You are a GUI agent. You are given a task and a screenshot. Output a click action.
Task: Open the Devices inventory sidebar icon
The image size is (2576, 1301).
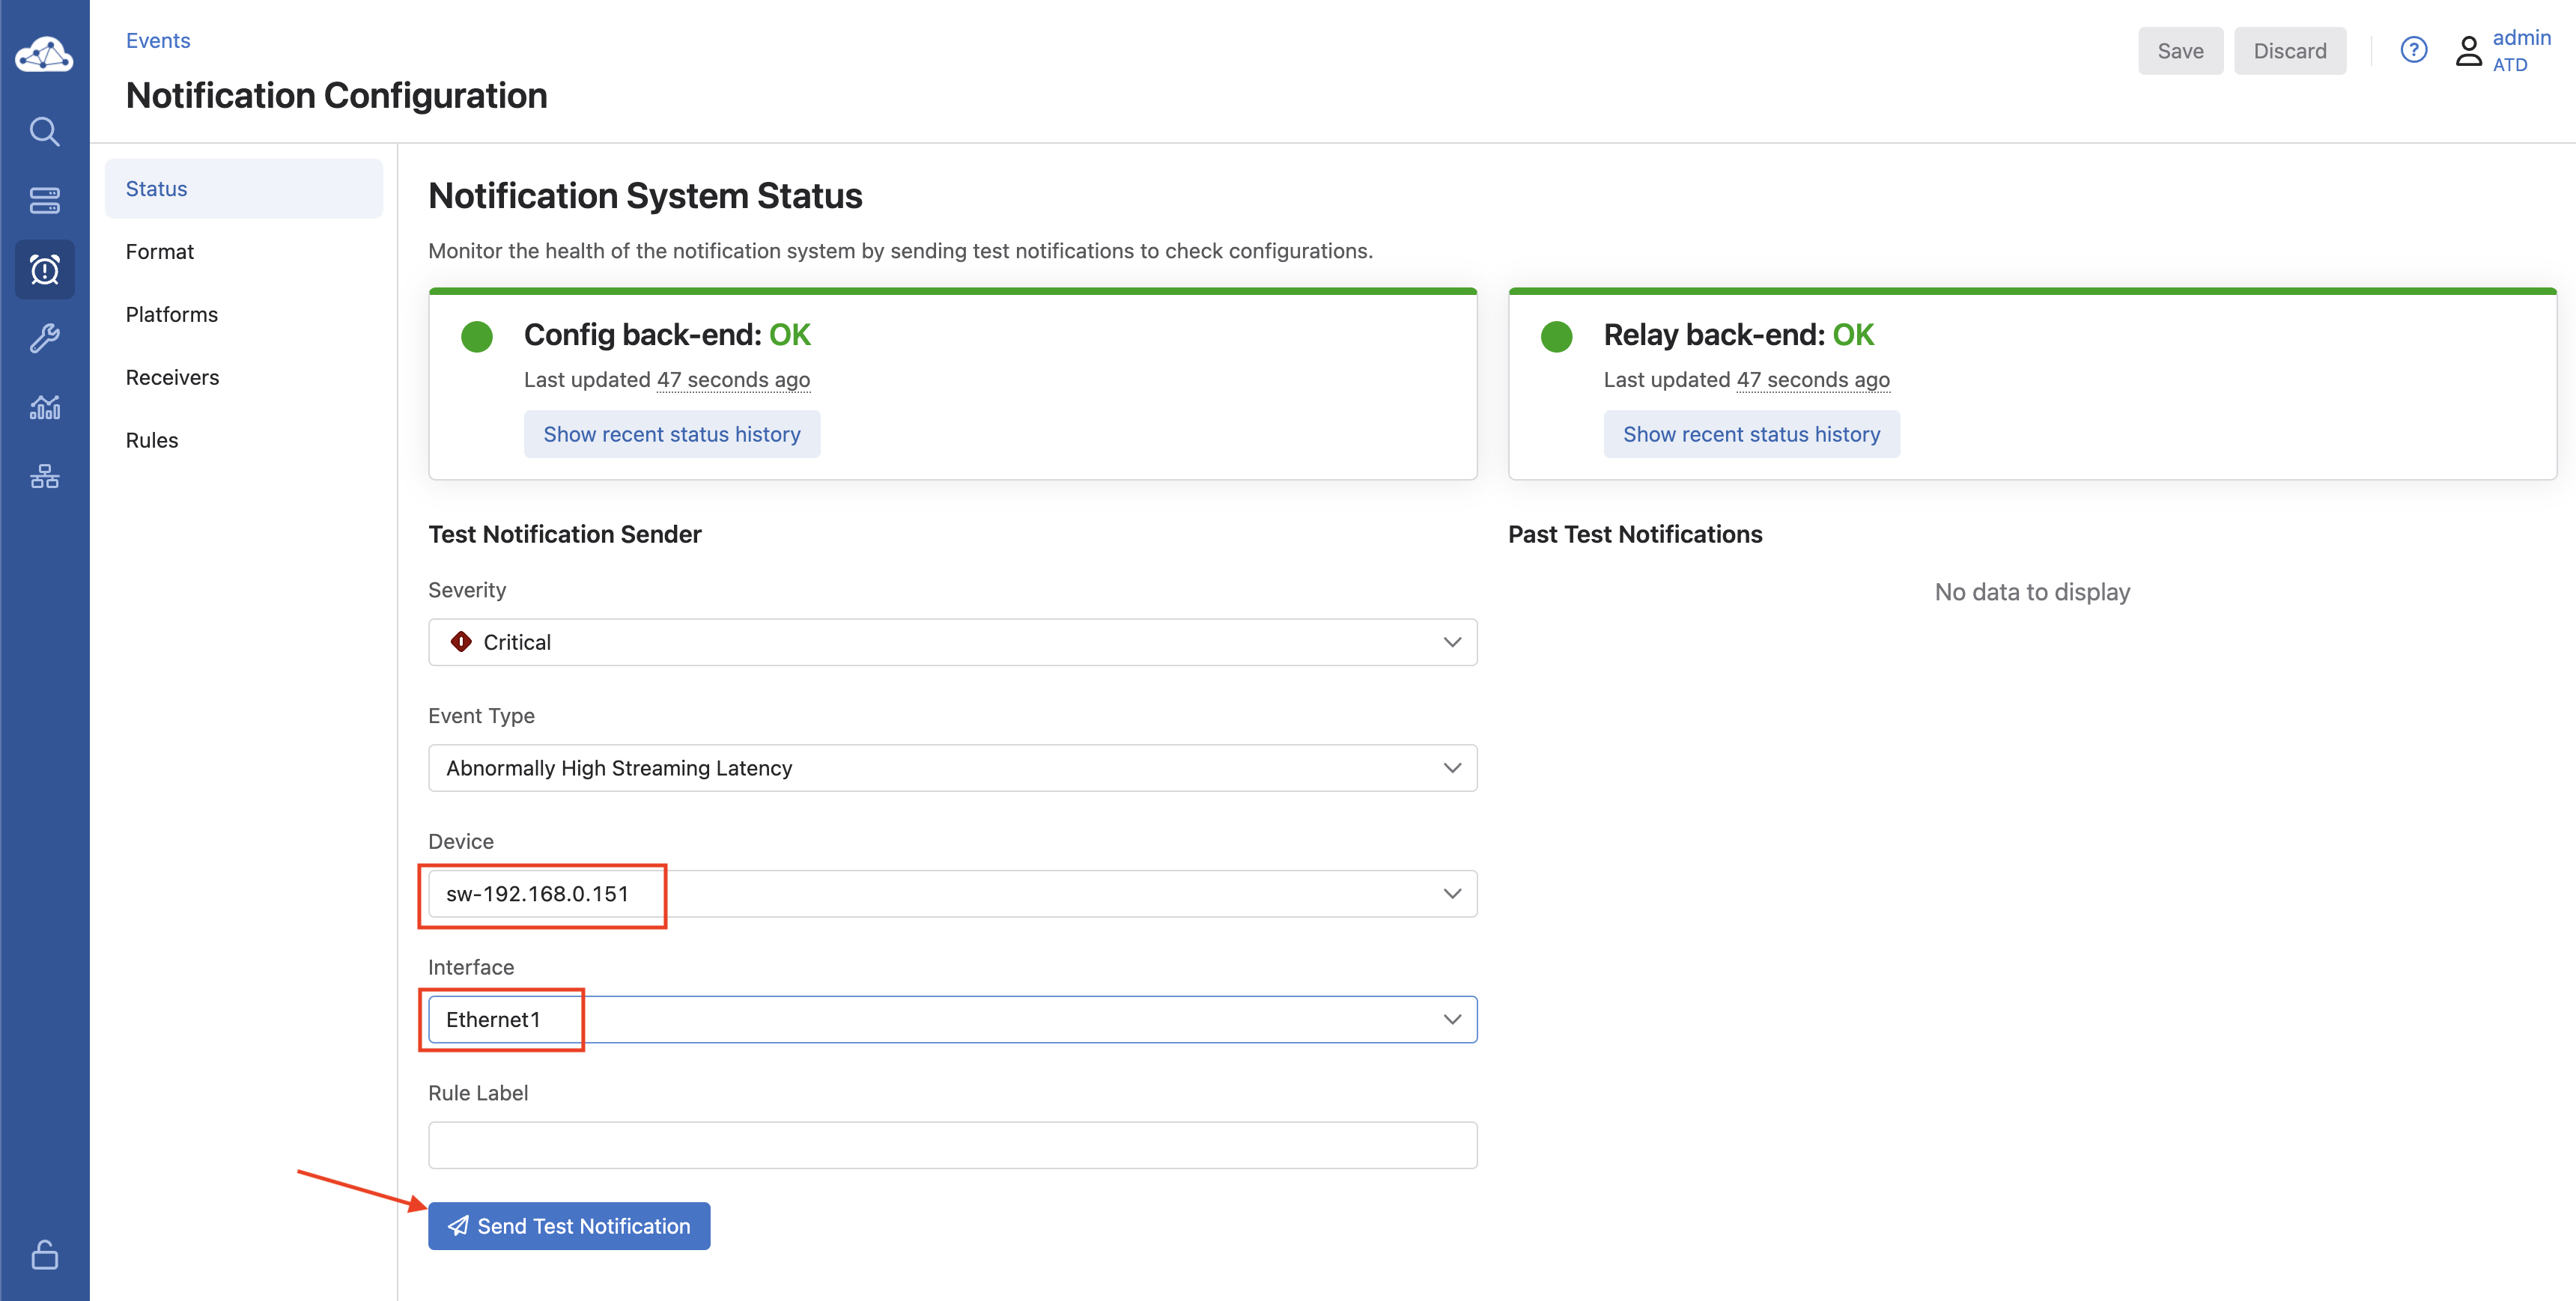coord(44,200)
